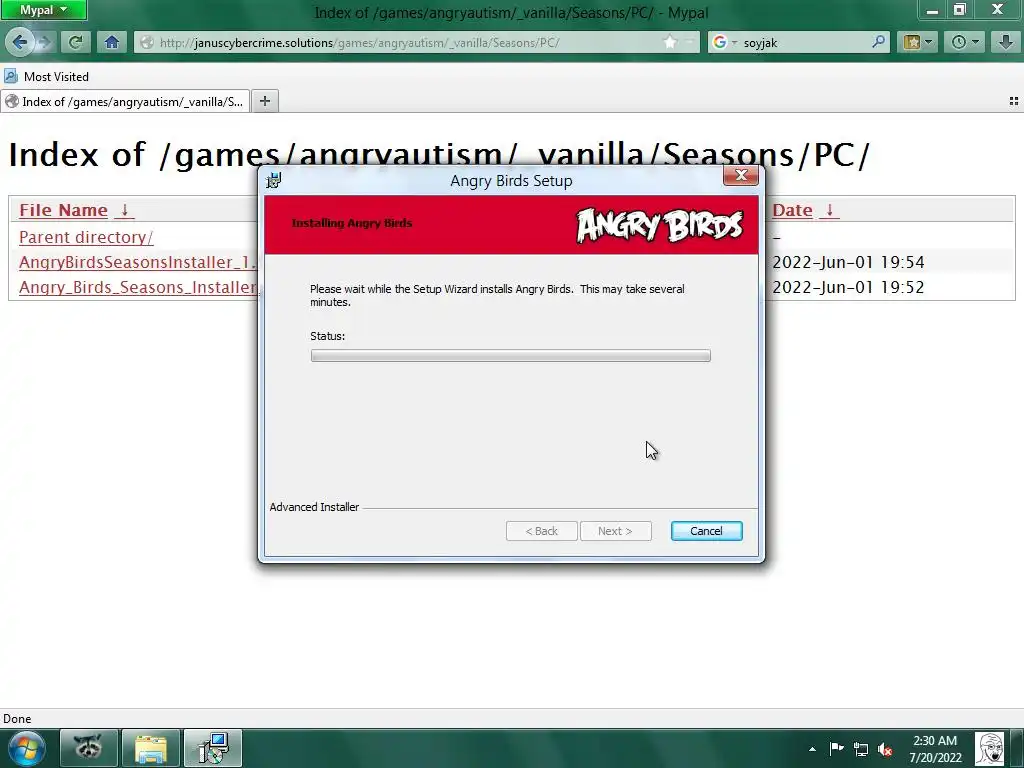The height and width of the screenshot is (768, 1024).
Task: Click the File Name sort arrow
Action: [124, 210]
